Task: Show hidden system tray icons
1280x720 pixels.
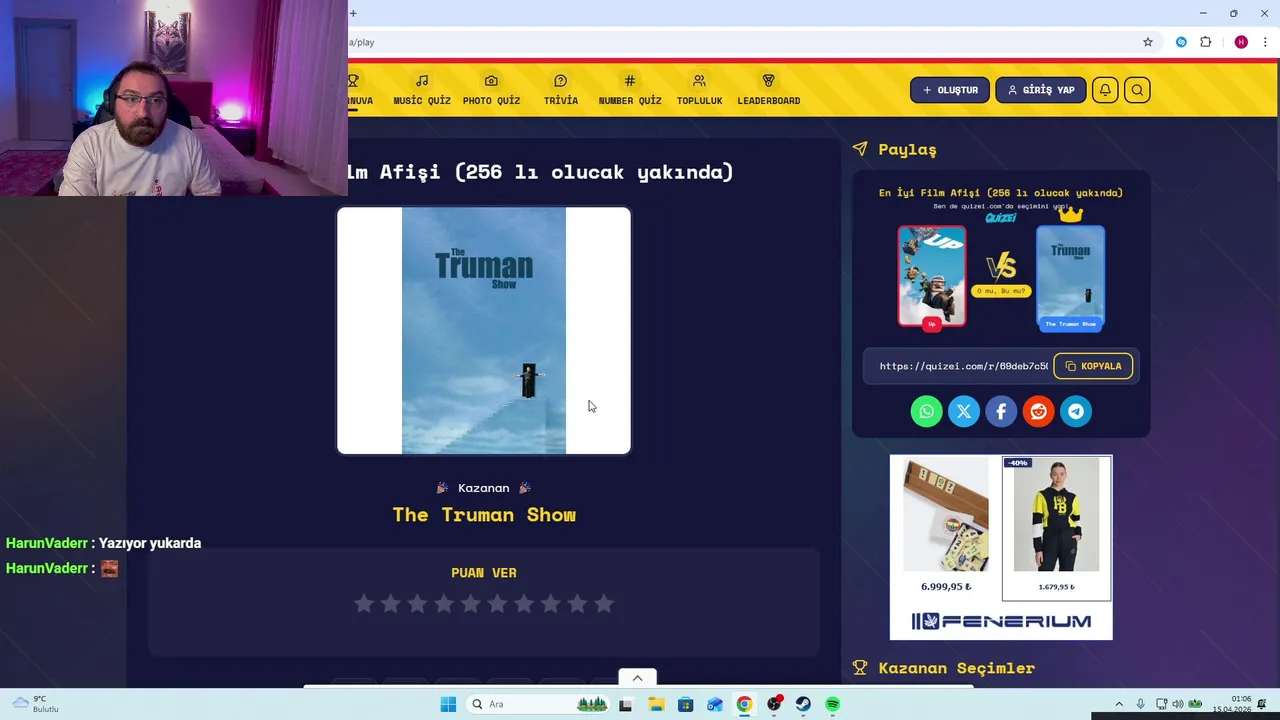Action: point(1119,704)
